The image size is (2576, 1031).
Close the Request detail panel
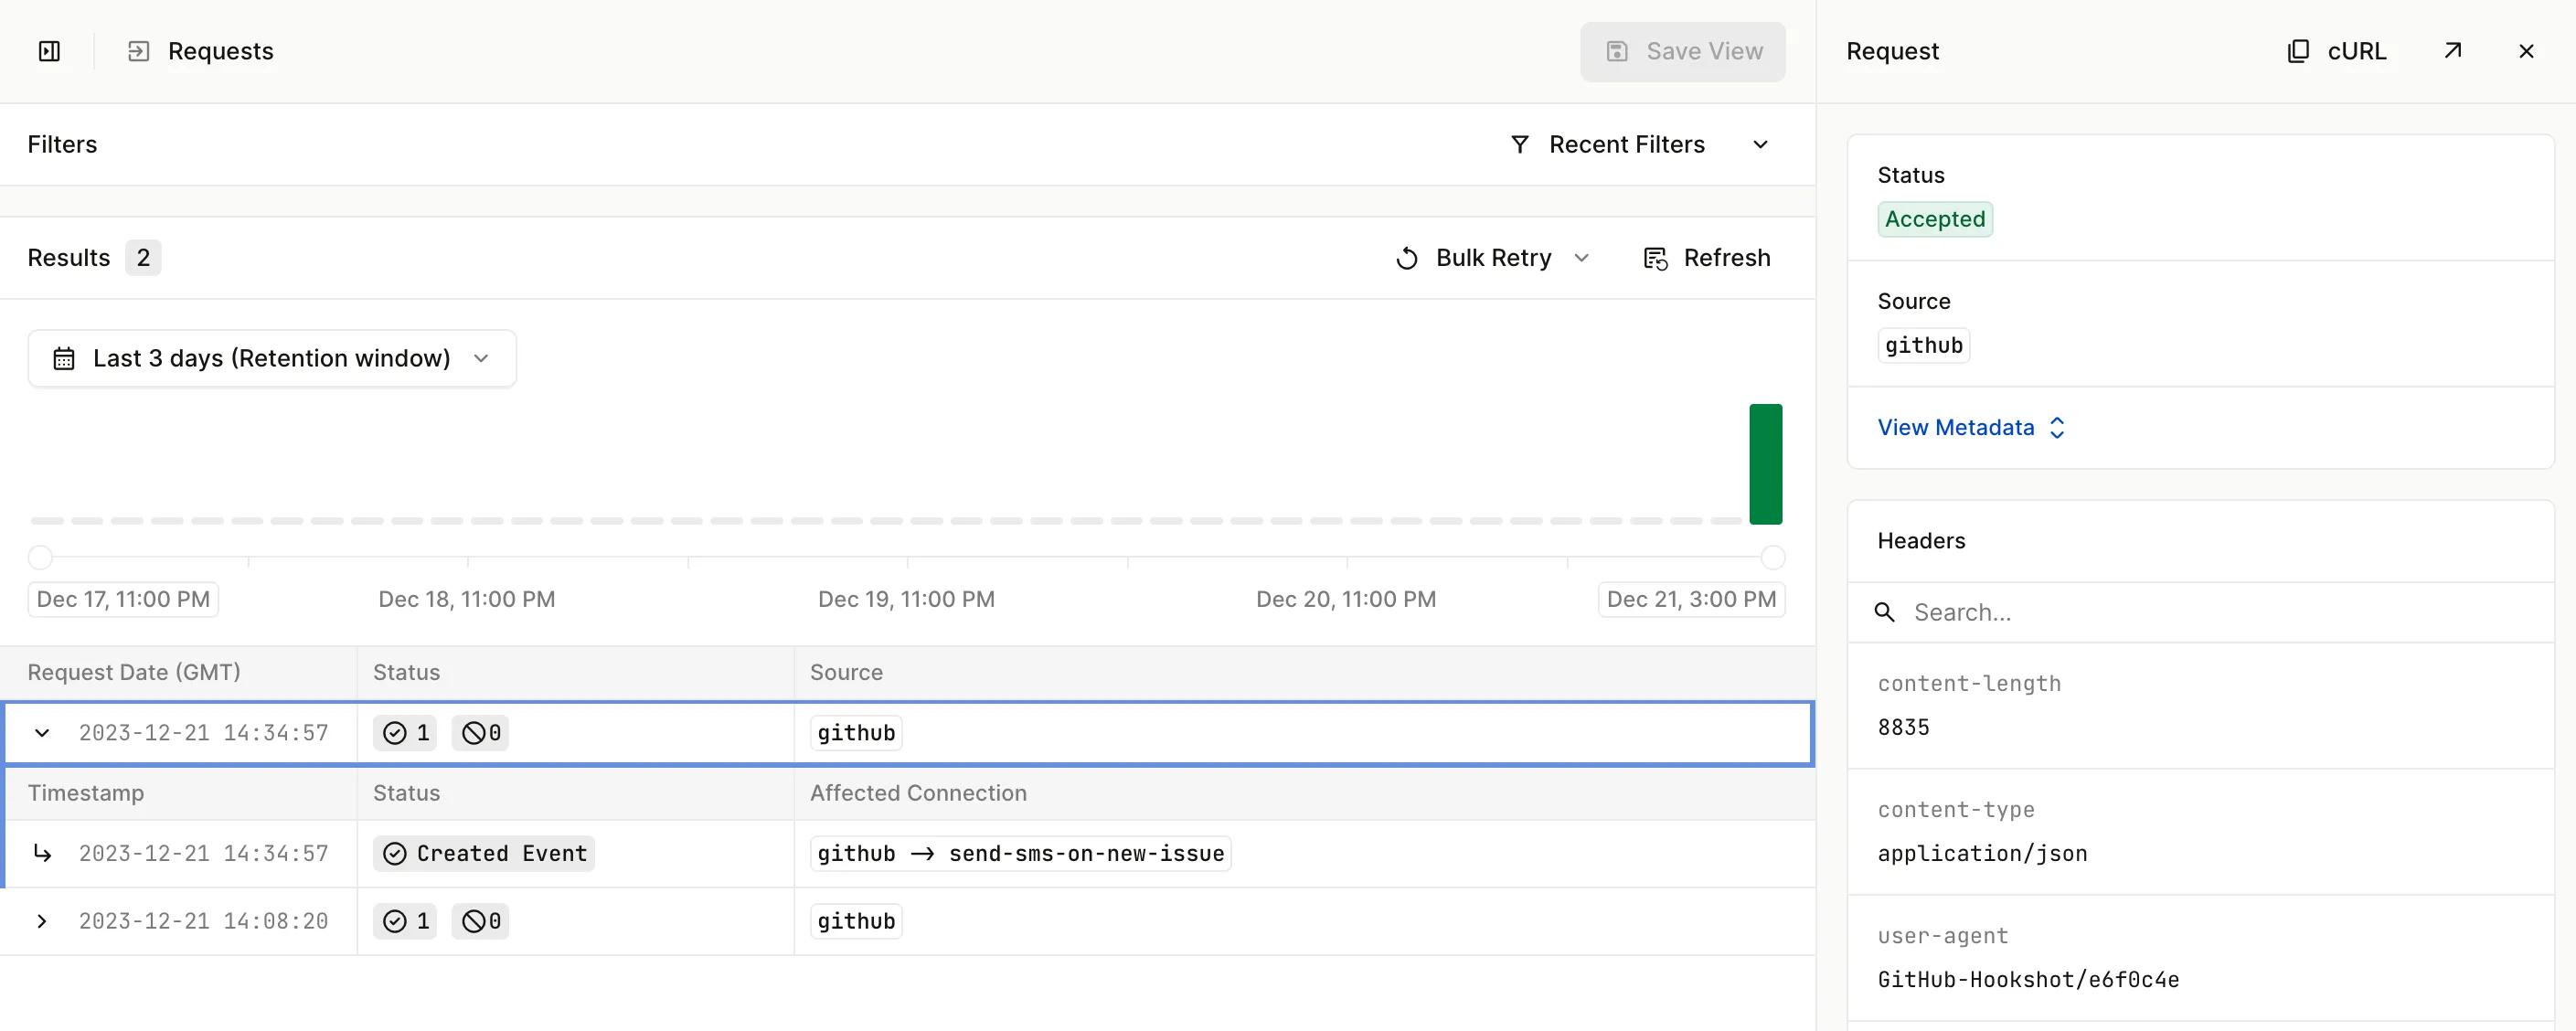coord(2526,51)
